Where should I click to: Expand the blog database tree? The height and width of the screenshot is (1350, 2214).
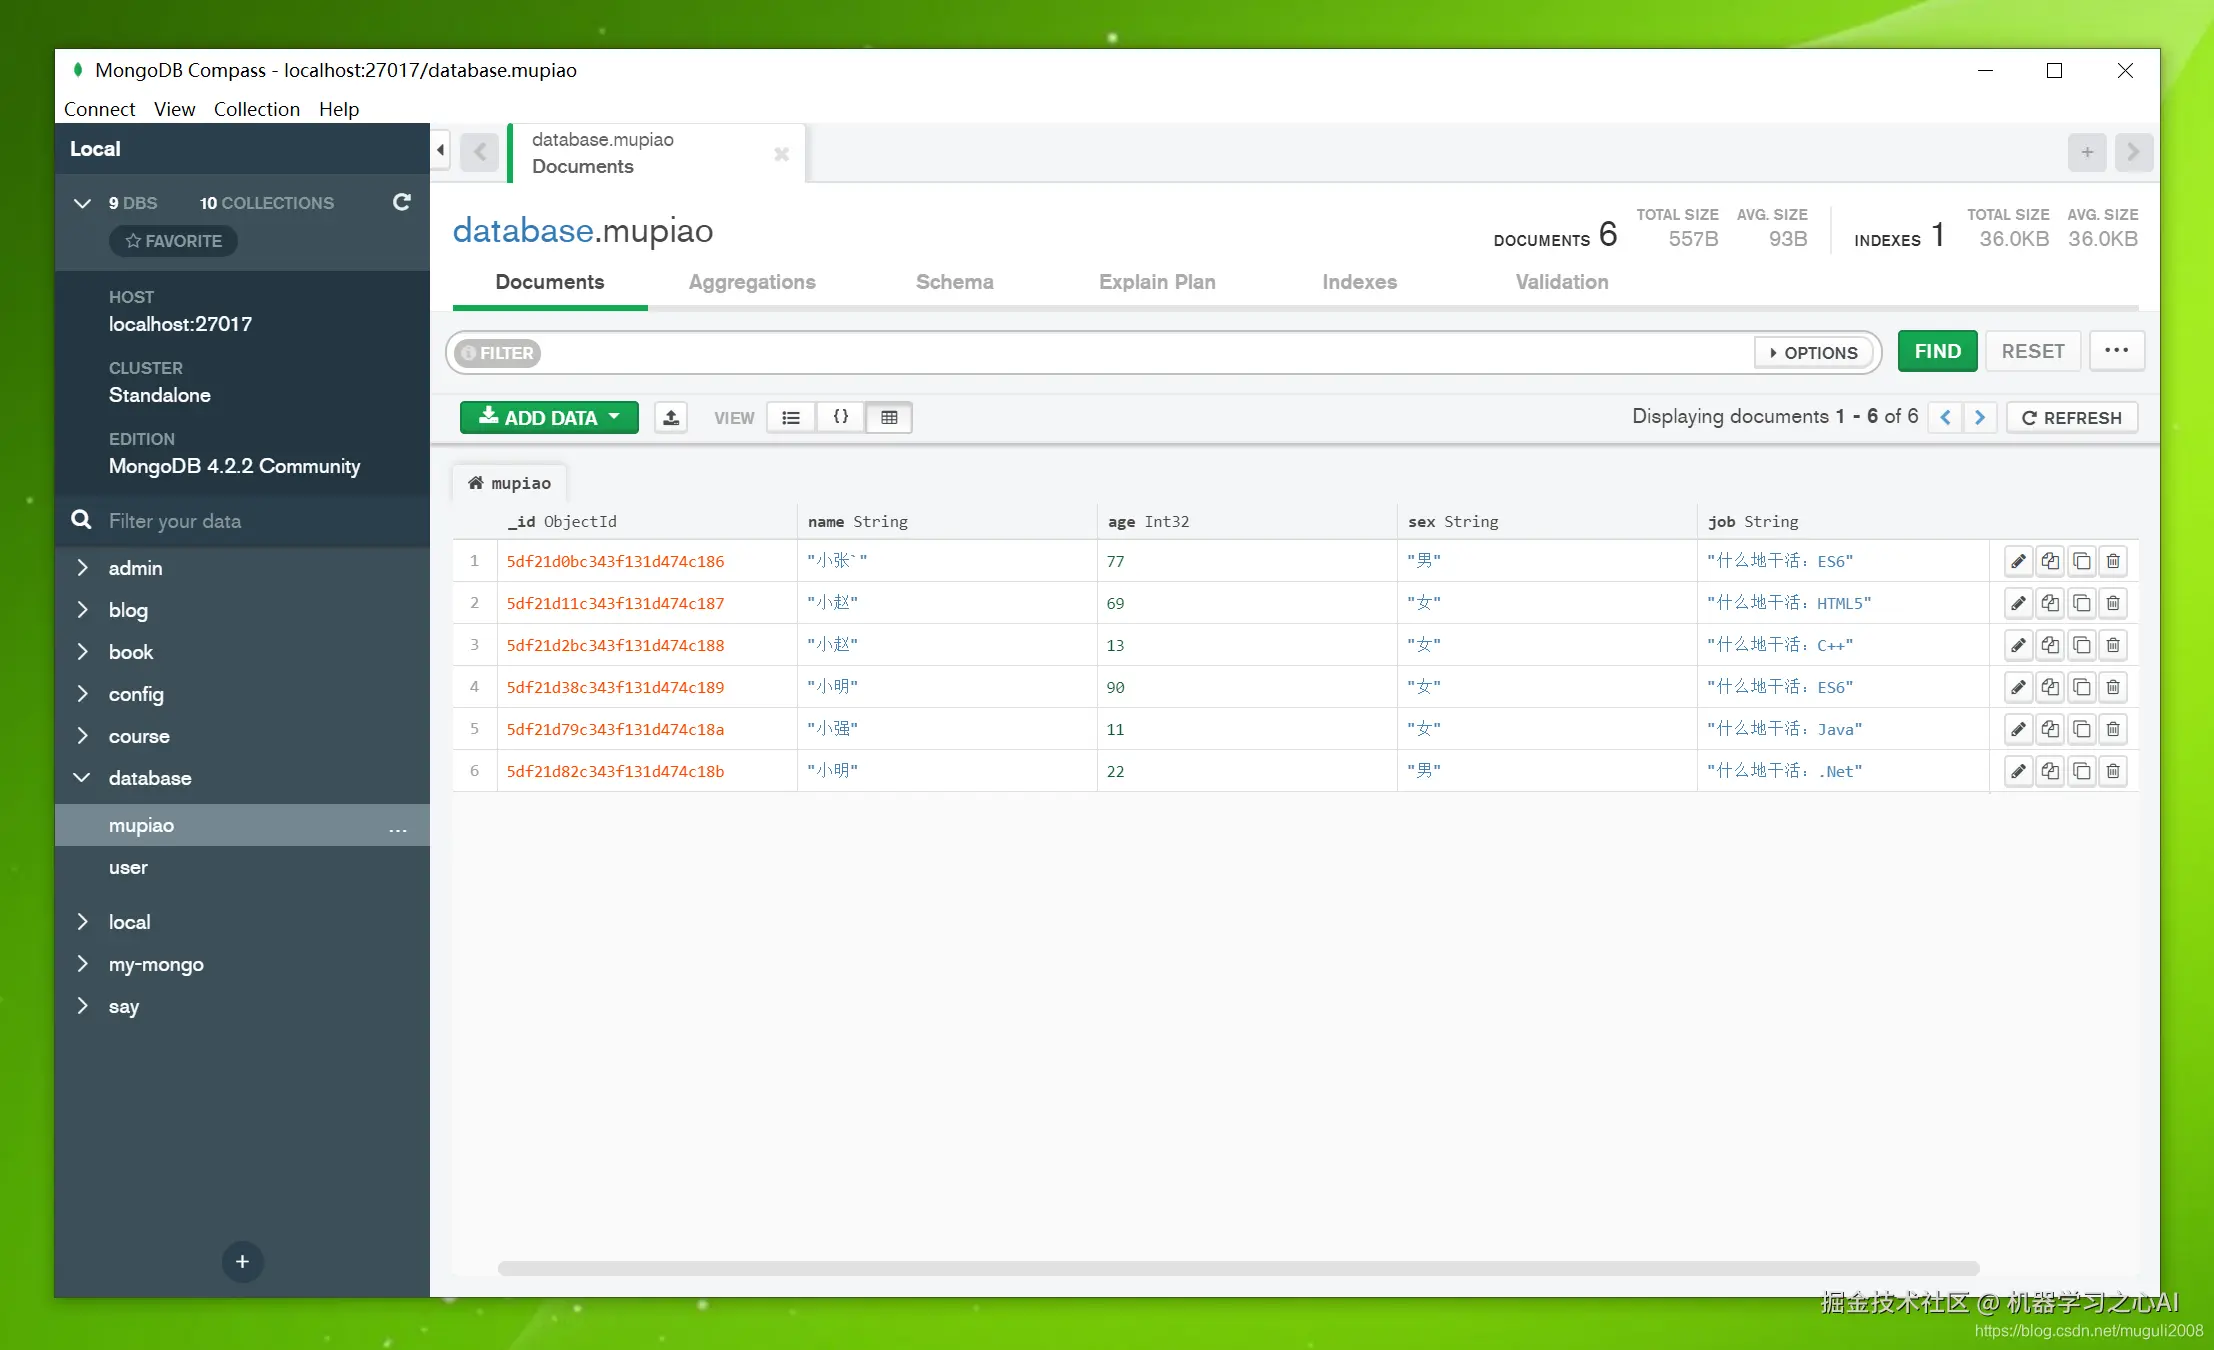(x=83, y=610)
